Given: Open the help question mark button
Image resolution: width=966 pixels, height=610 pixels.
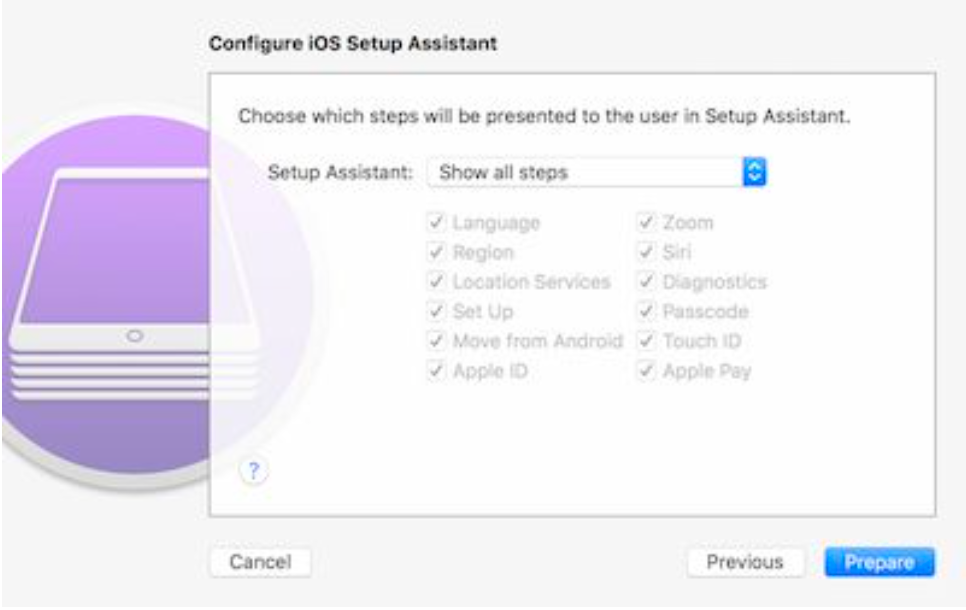Looking at the screenshot, I should 255,472.
